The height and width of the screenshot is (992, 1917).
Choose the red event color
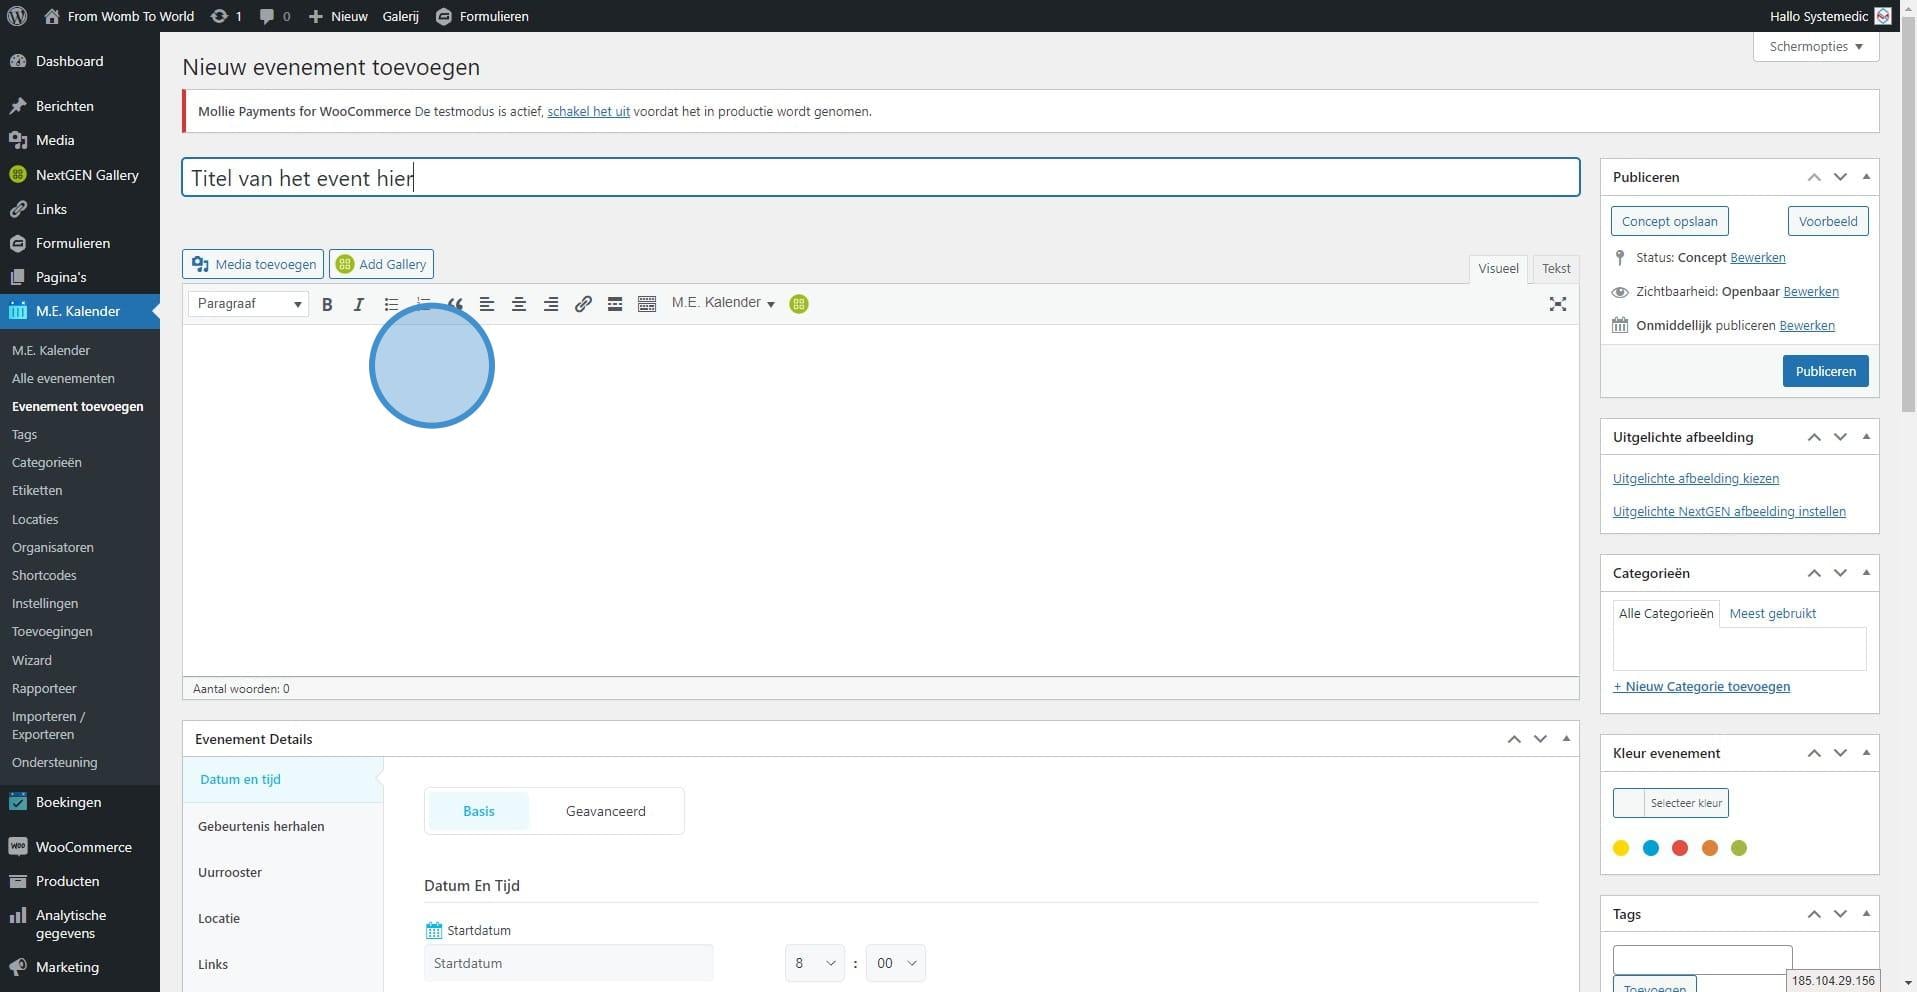[1680, 848]
